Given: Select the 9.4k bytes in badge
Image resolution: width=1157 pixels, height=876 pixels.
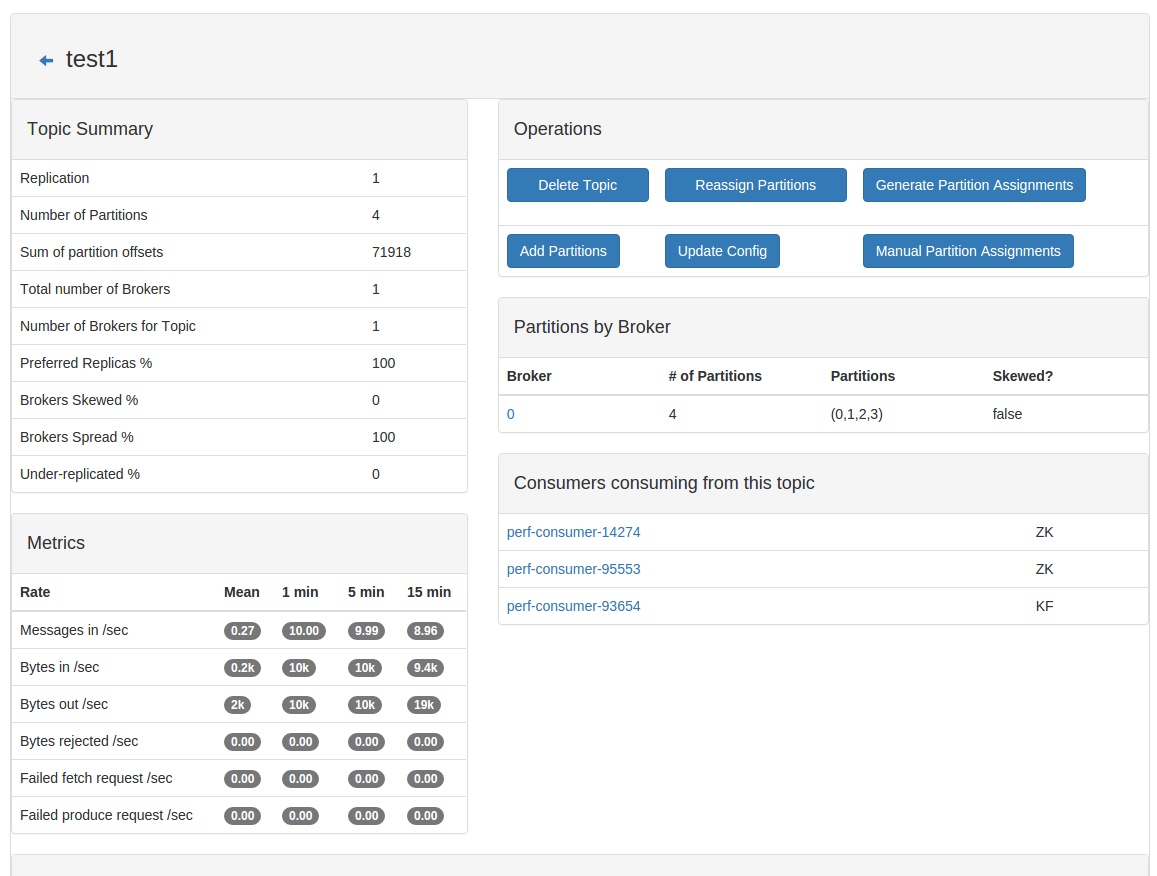Looking at the screenshot, I should [425, 668].
